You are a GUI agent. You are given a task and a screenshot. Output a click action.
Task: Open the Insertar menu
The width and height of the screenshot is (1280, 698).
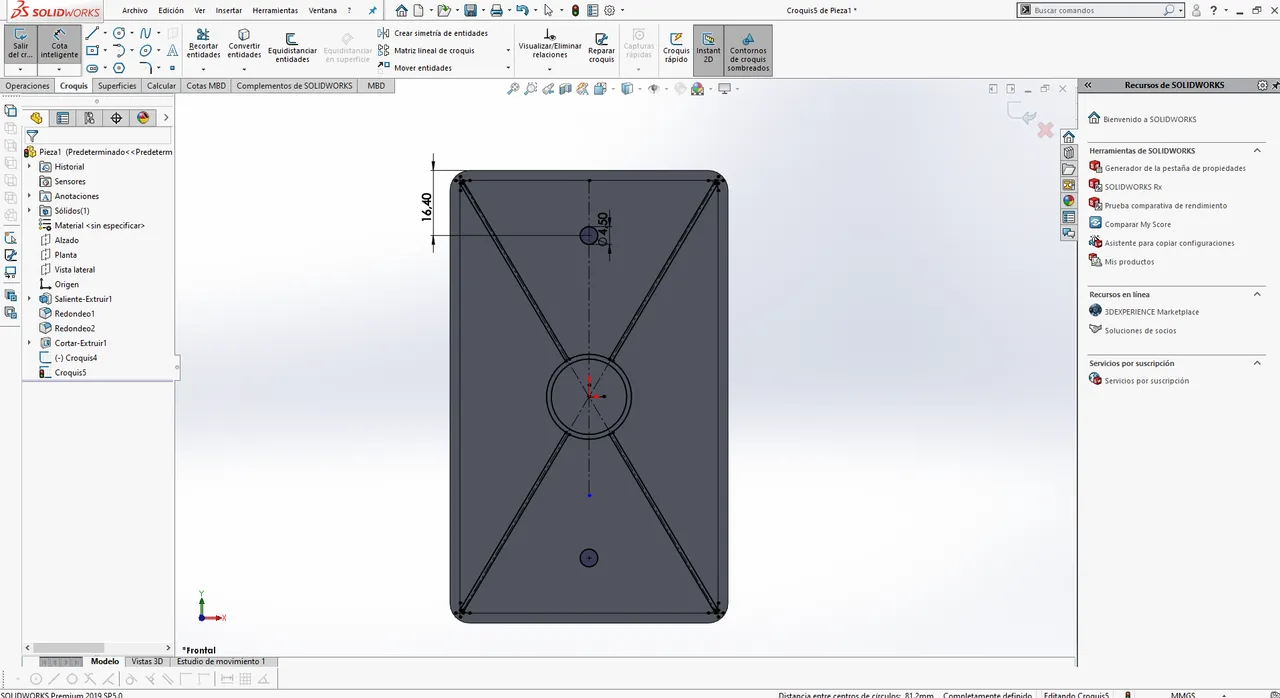pos(229,10)
